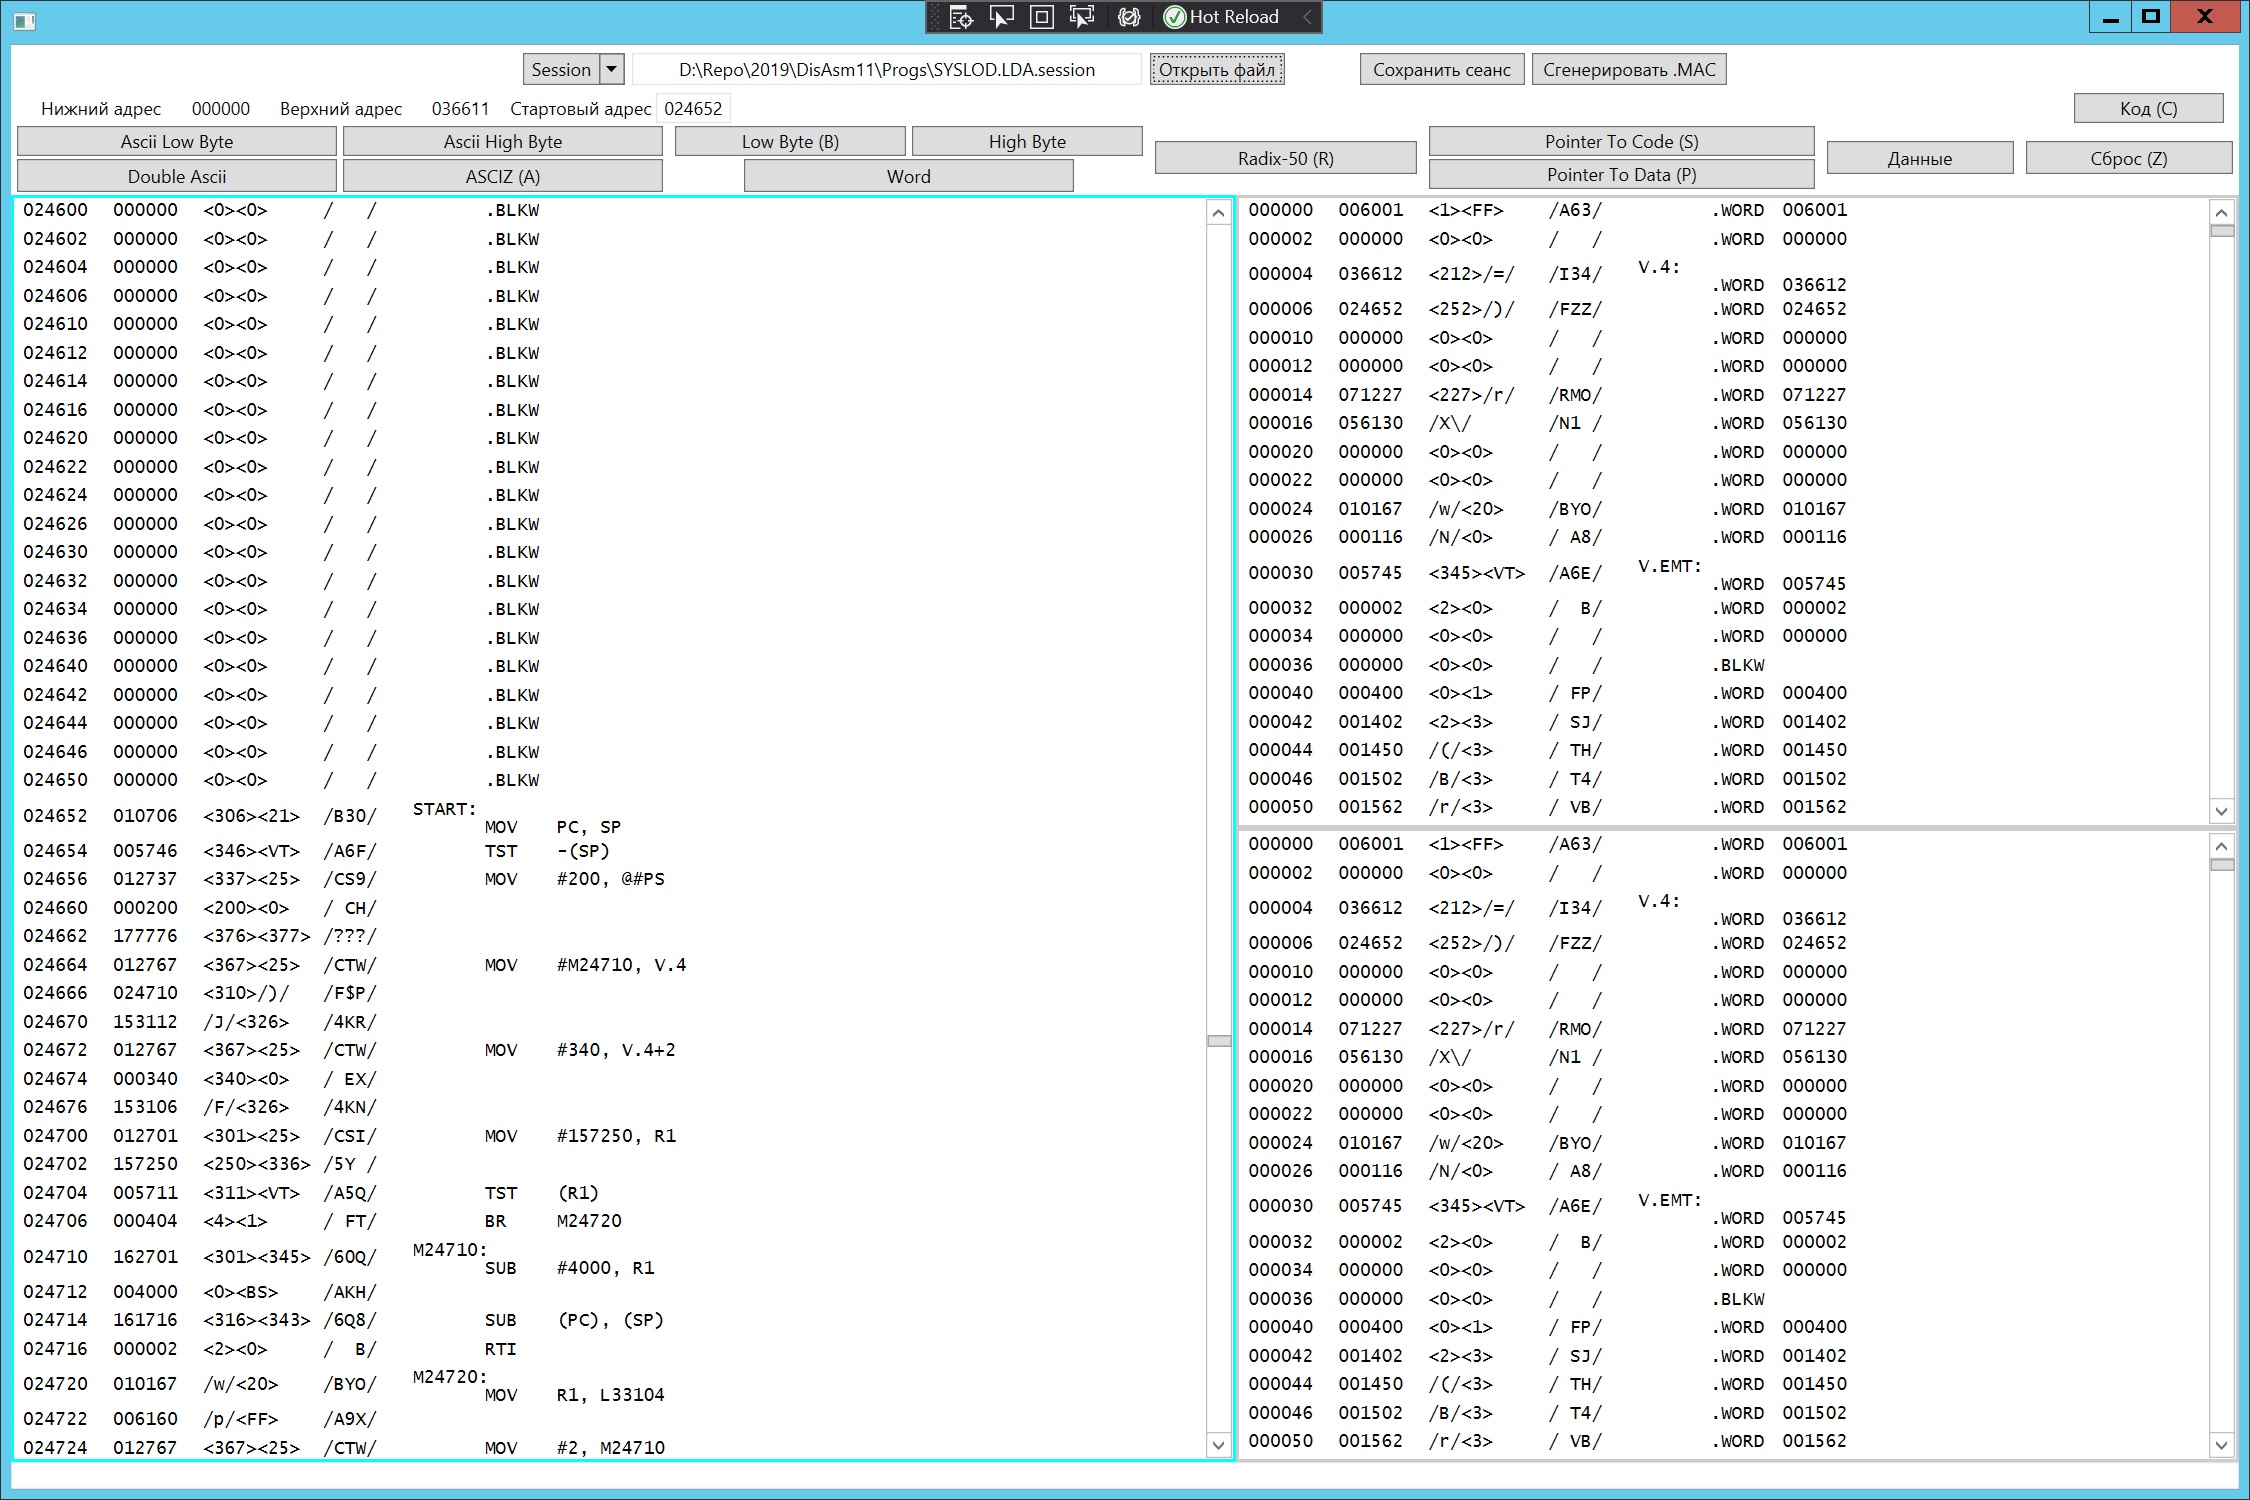Collapse the debug toolbar chevron
Viewport: 2250px width, 1500px height.
click(1306, 17)
